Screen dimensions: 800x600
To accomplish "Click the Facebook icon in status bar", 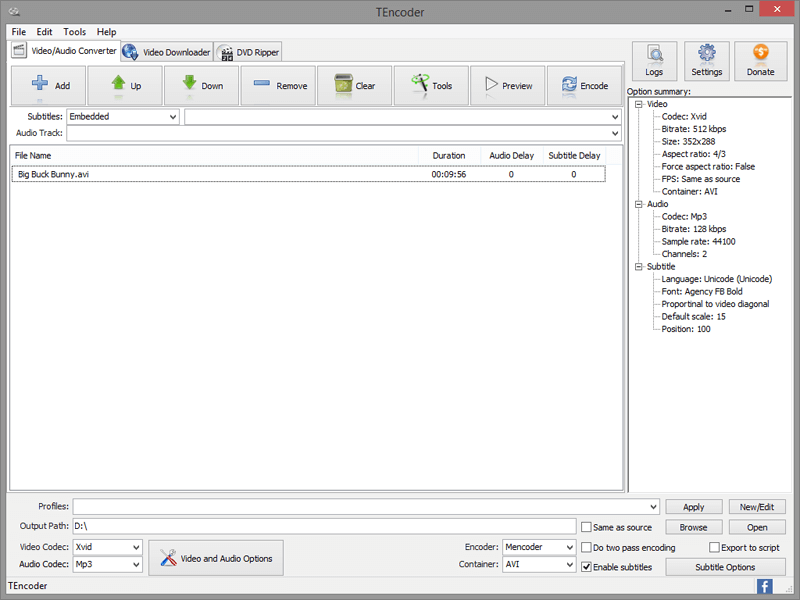I will [764, 586].
